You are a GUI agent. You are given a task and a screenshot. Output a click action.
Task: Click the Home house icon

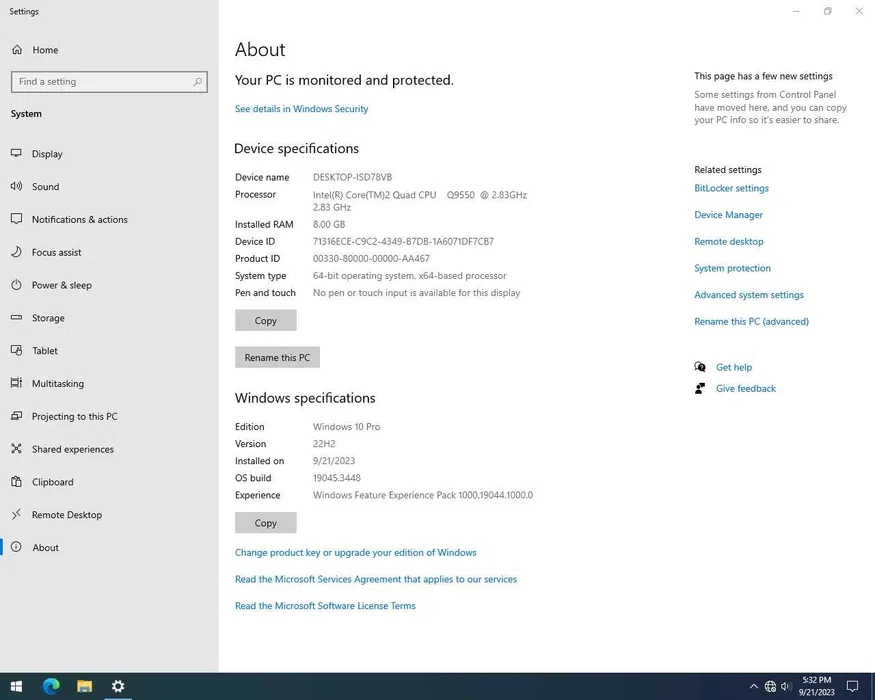[17, 50]
